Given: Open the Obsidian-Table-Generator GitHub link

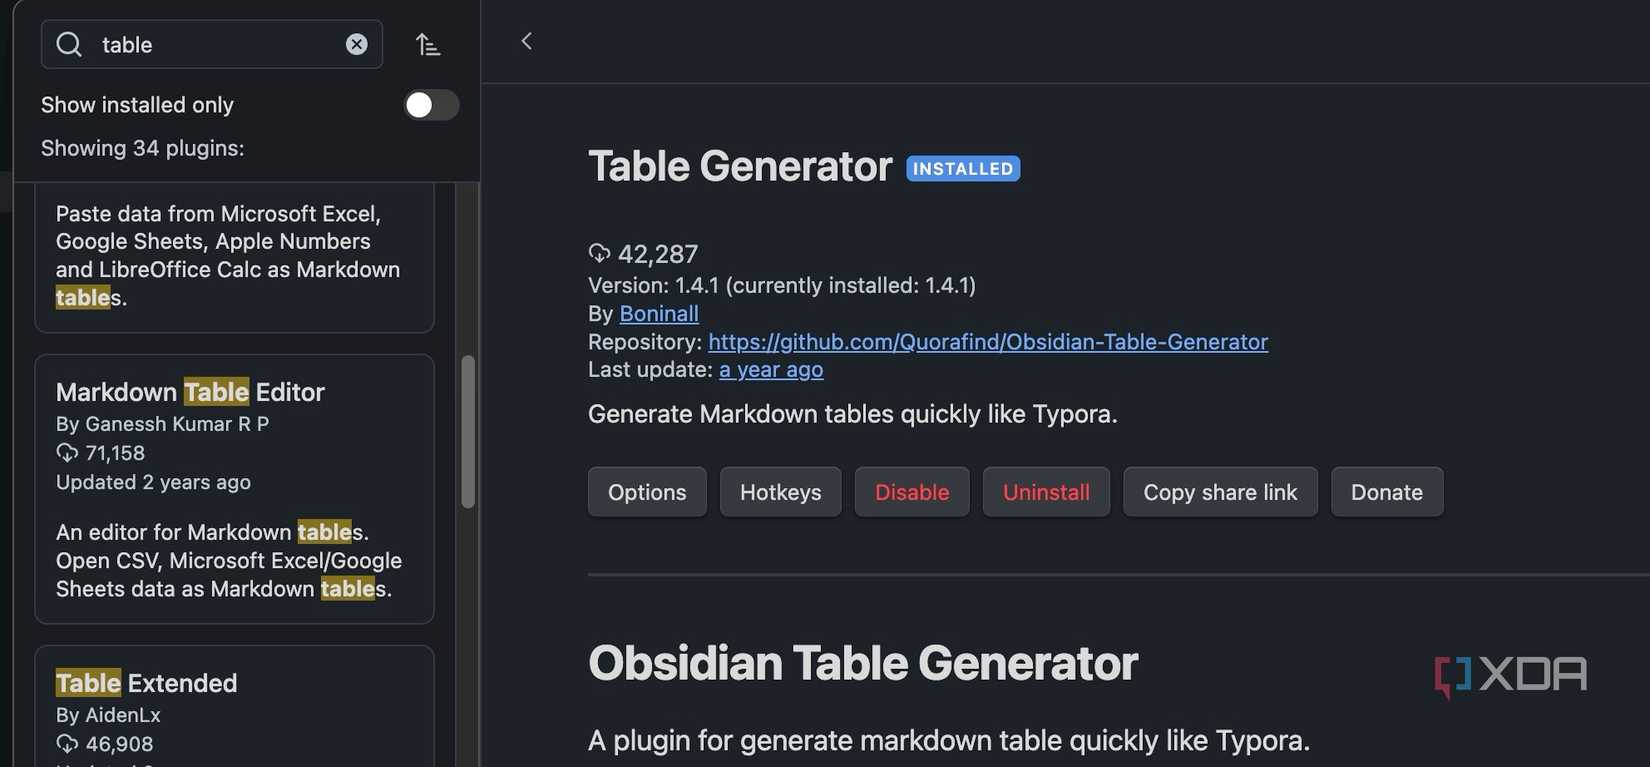Looking at the screenshot, I should [988, 341].
